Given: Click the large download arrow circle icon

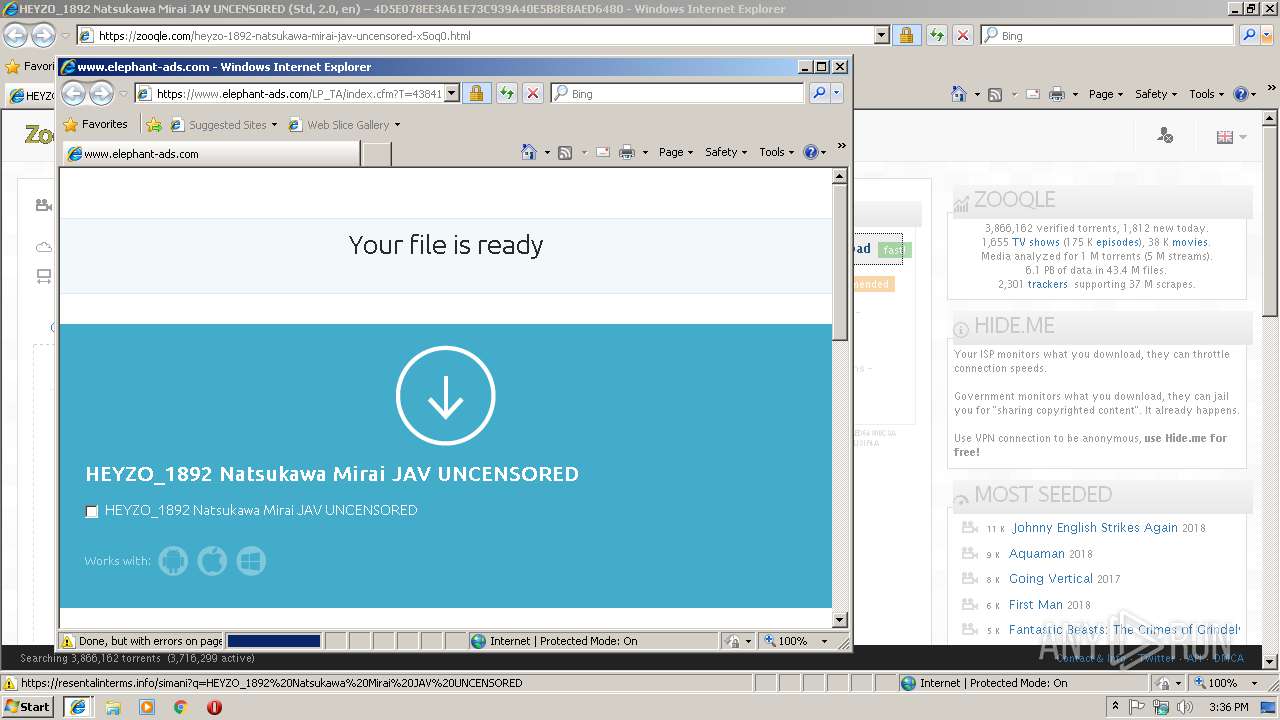Looking at the screenshot, I should [445, 396].
